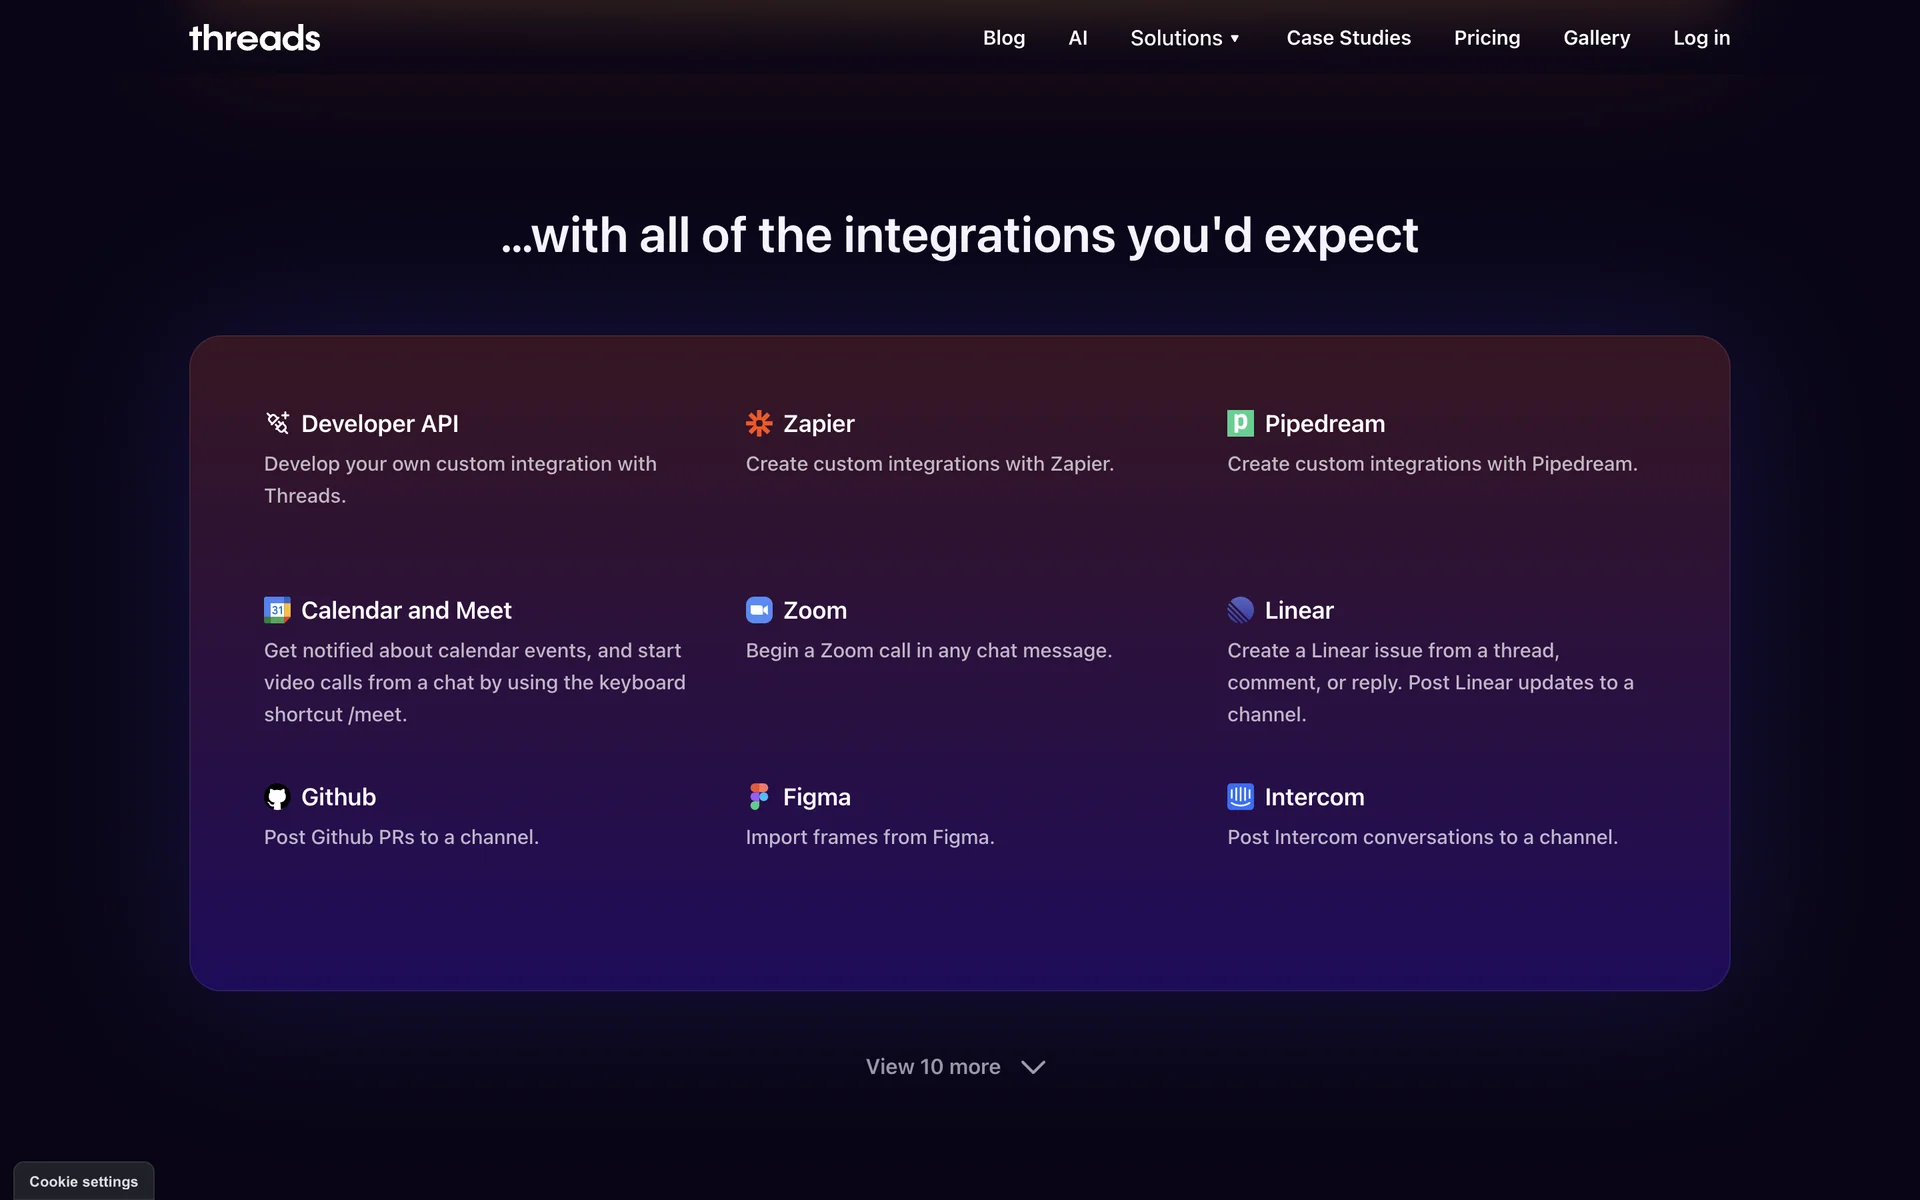Open the Case Studies page
Screen dimensions: 1920x1200
coord(1348,38)
